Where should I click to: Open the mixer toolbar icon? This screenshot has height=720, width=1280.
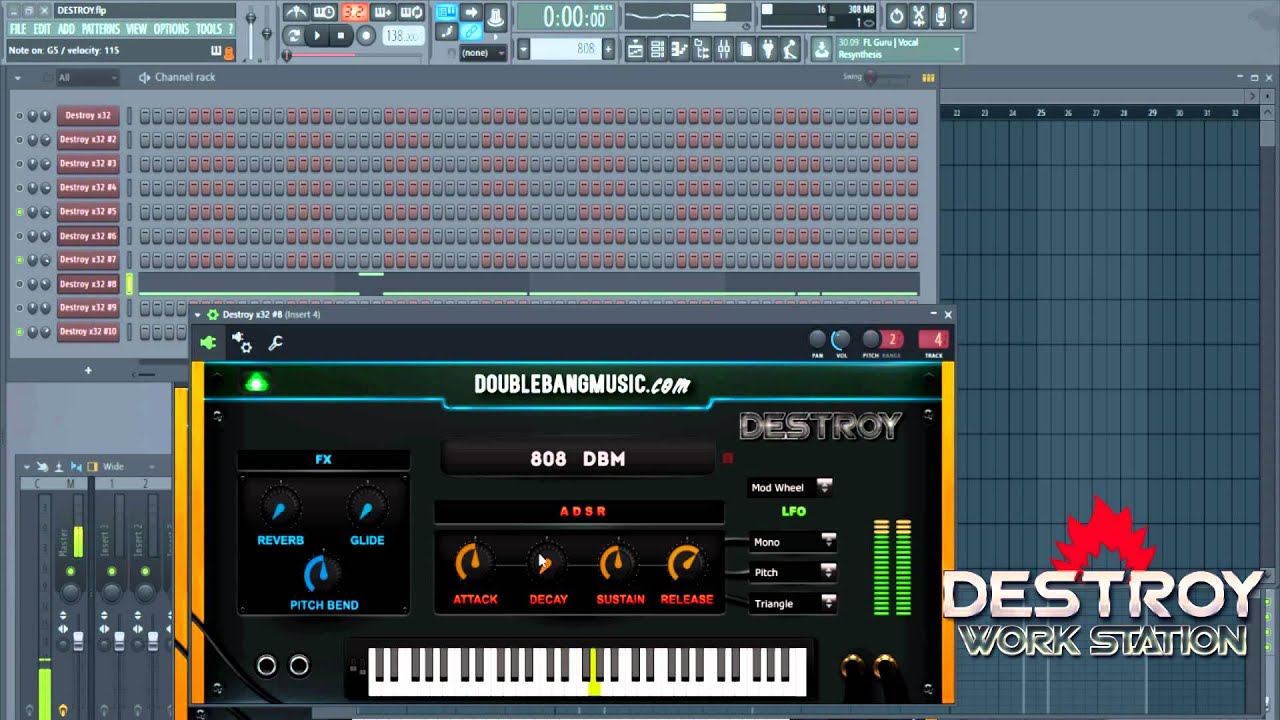coord(723,49)
